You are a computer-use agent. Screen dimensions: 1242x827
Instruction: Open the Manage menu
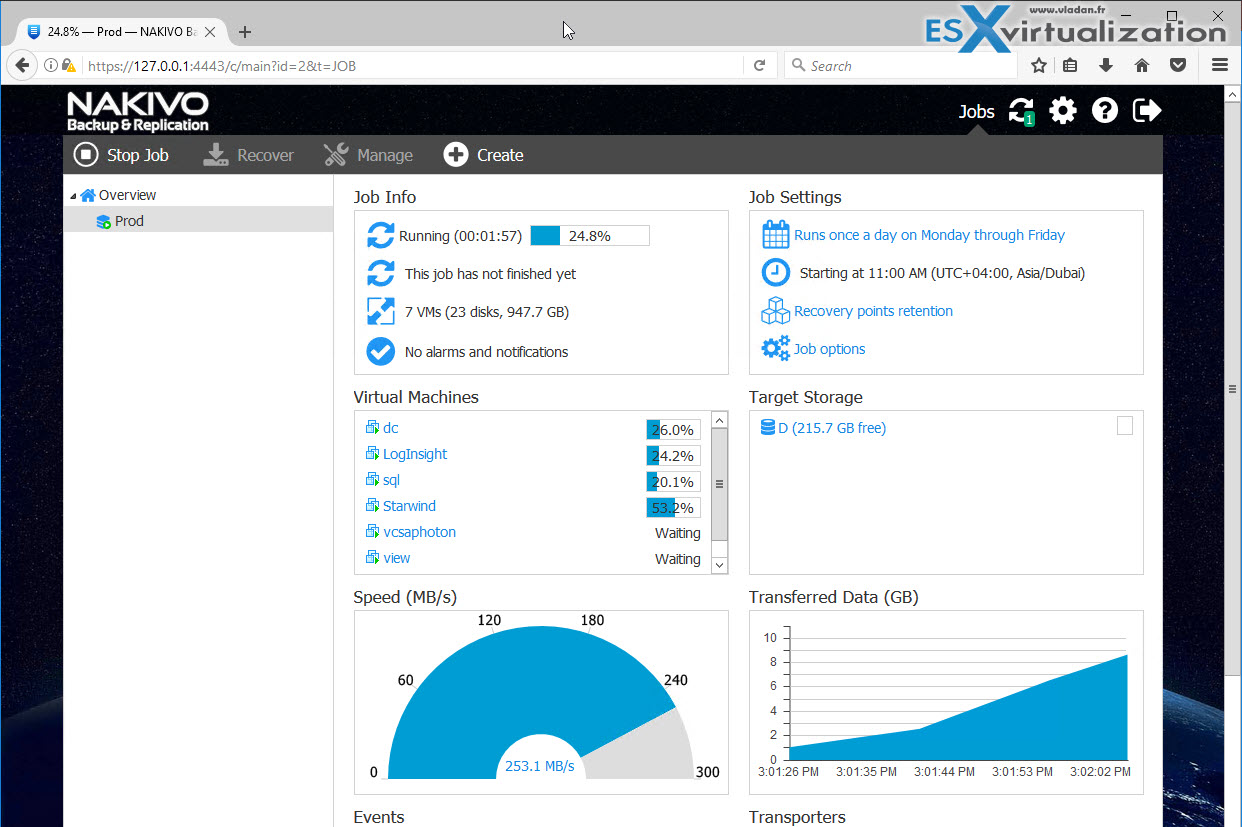point(368,155)
